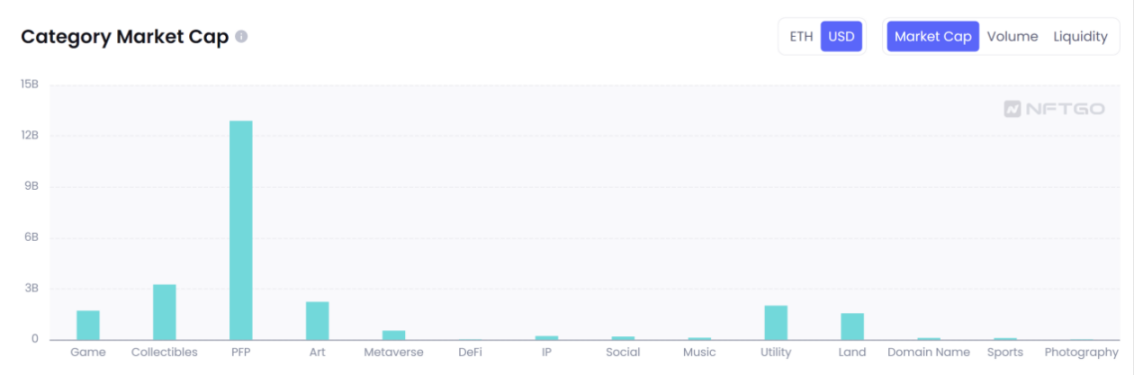This screenshot has height=375, width=1134.
Task: Click the Sports axis label
Action: coord(1005,353)
